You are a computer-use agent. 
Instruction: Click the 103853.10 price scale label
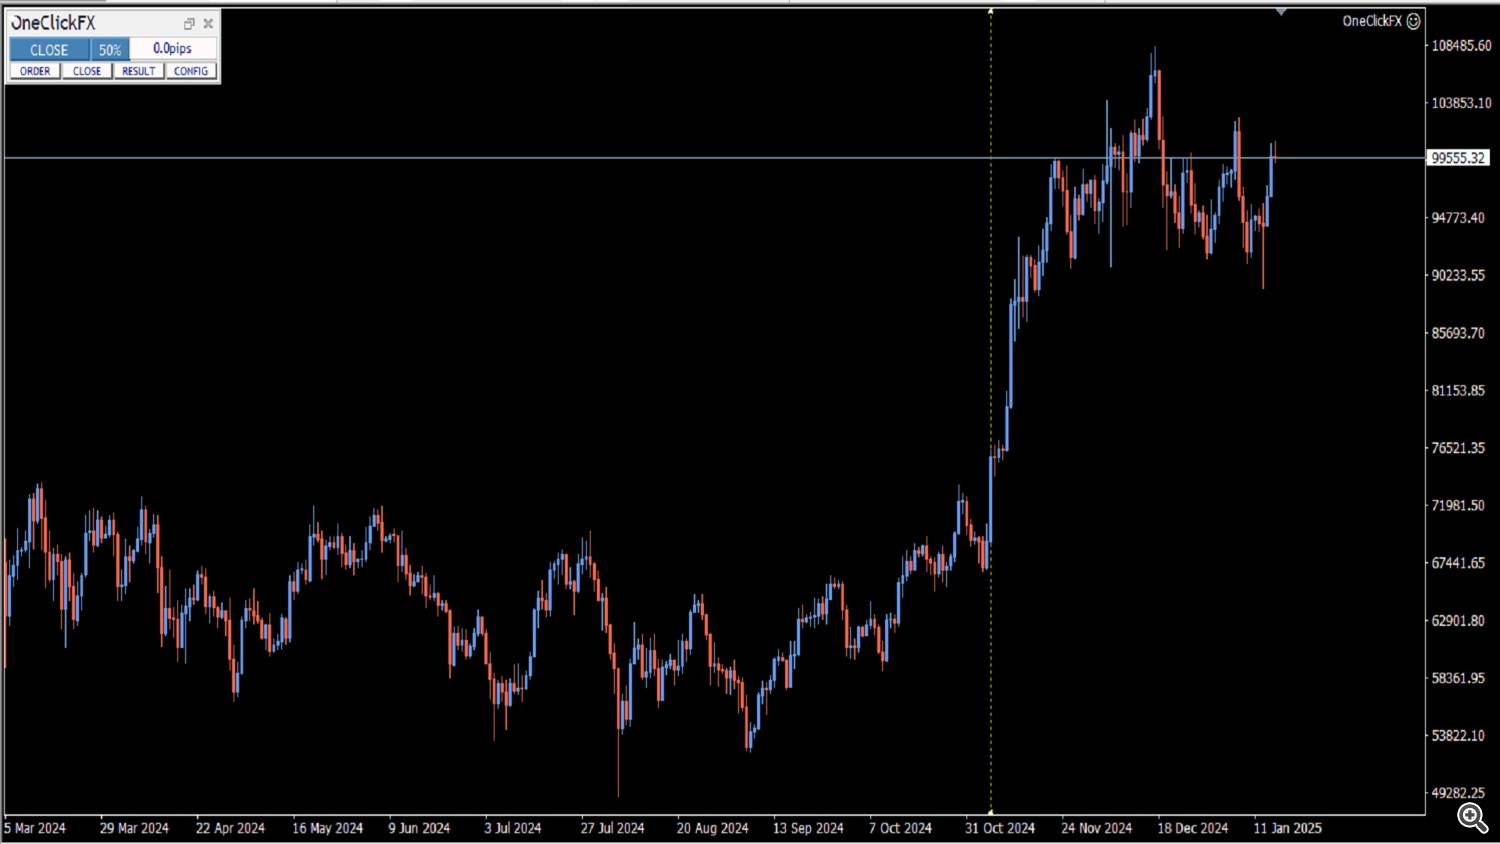point(1461,103)
